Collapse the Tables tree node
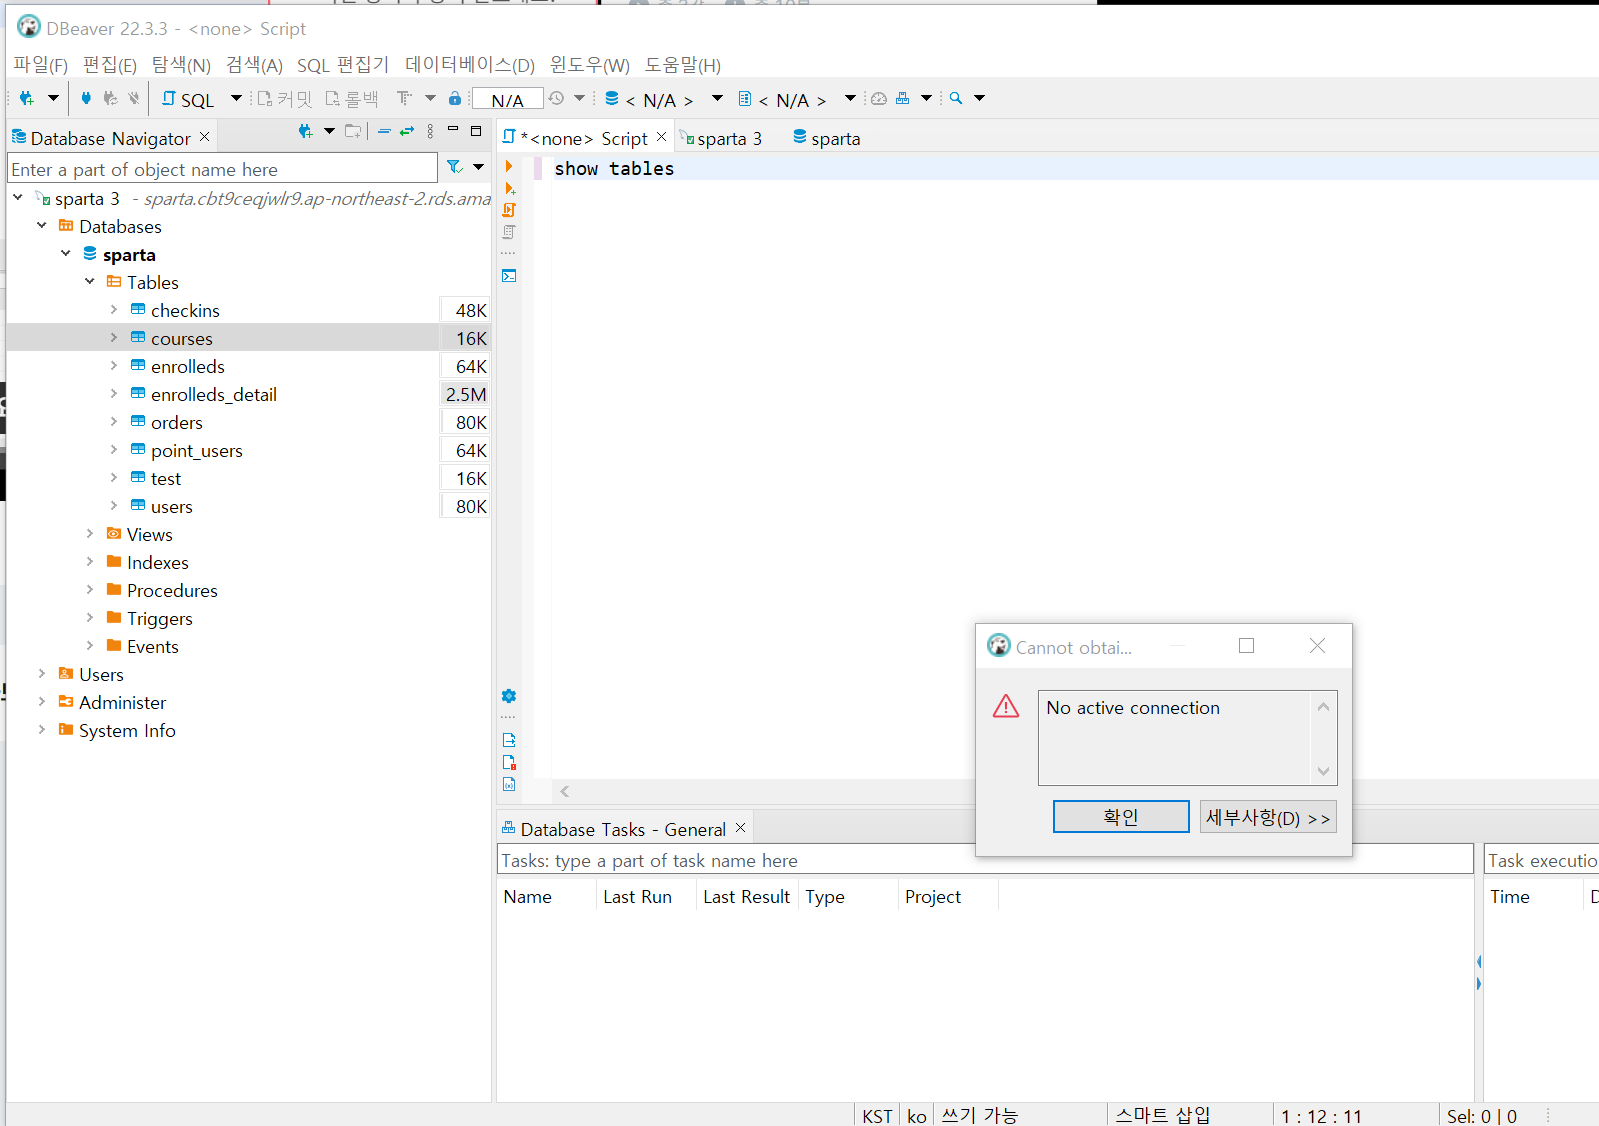The image size is (1599, 1126). click(90, 282)
